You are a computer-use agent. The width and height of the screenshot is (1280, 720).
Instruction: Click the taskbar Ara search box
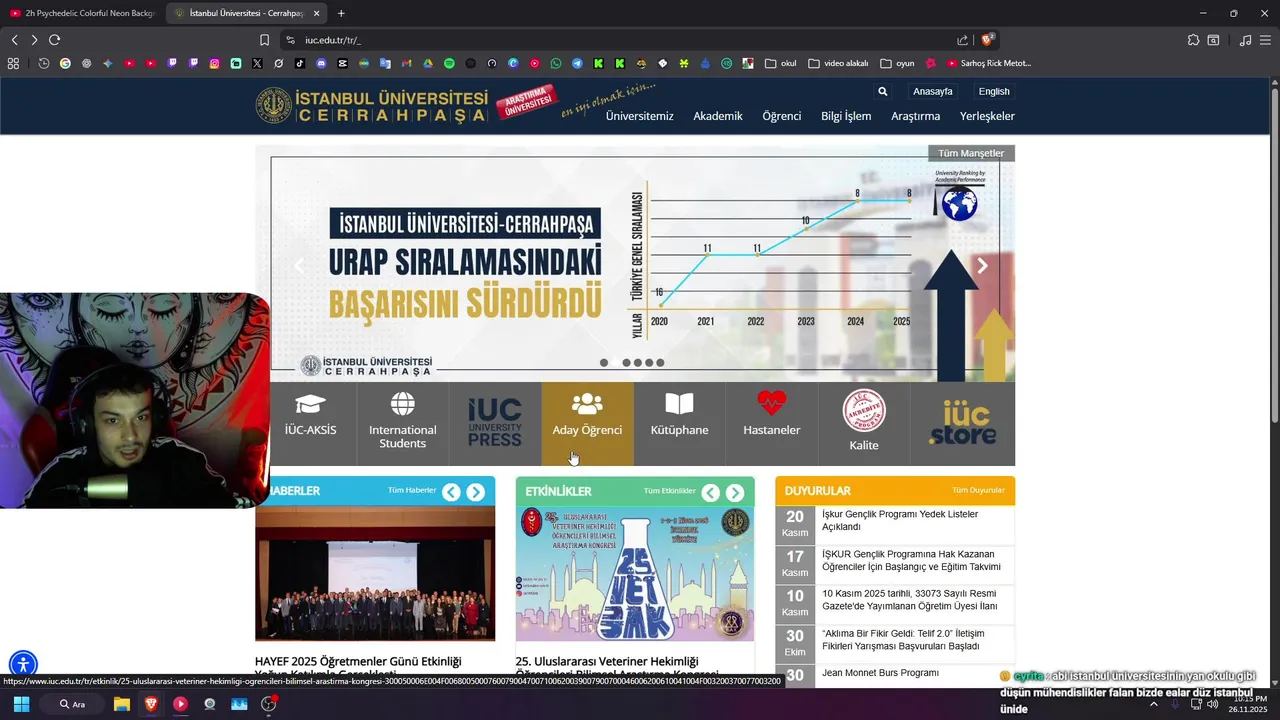[x=72, y=704]
